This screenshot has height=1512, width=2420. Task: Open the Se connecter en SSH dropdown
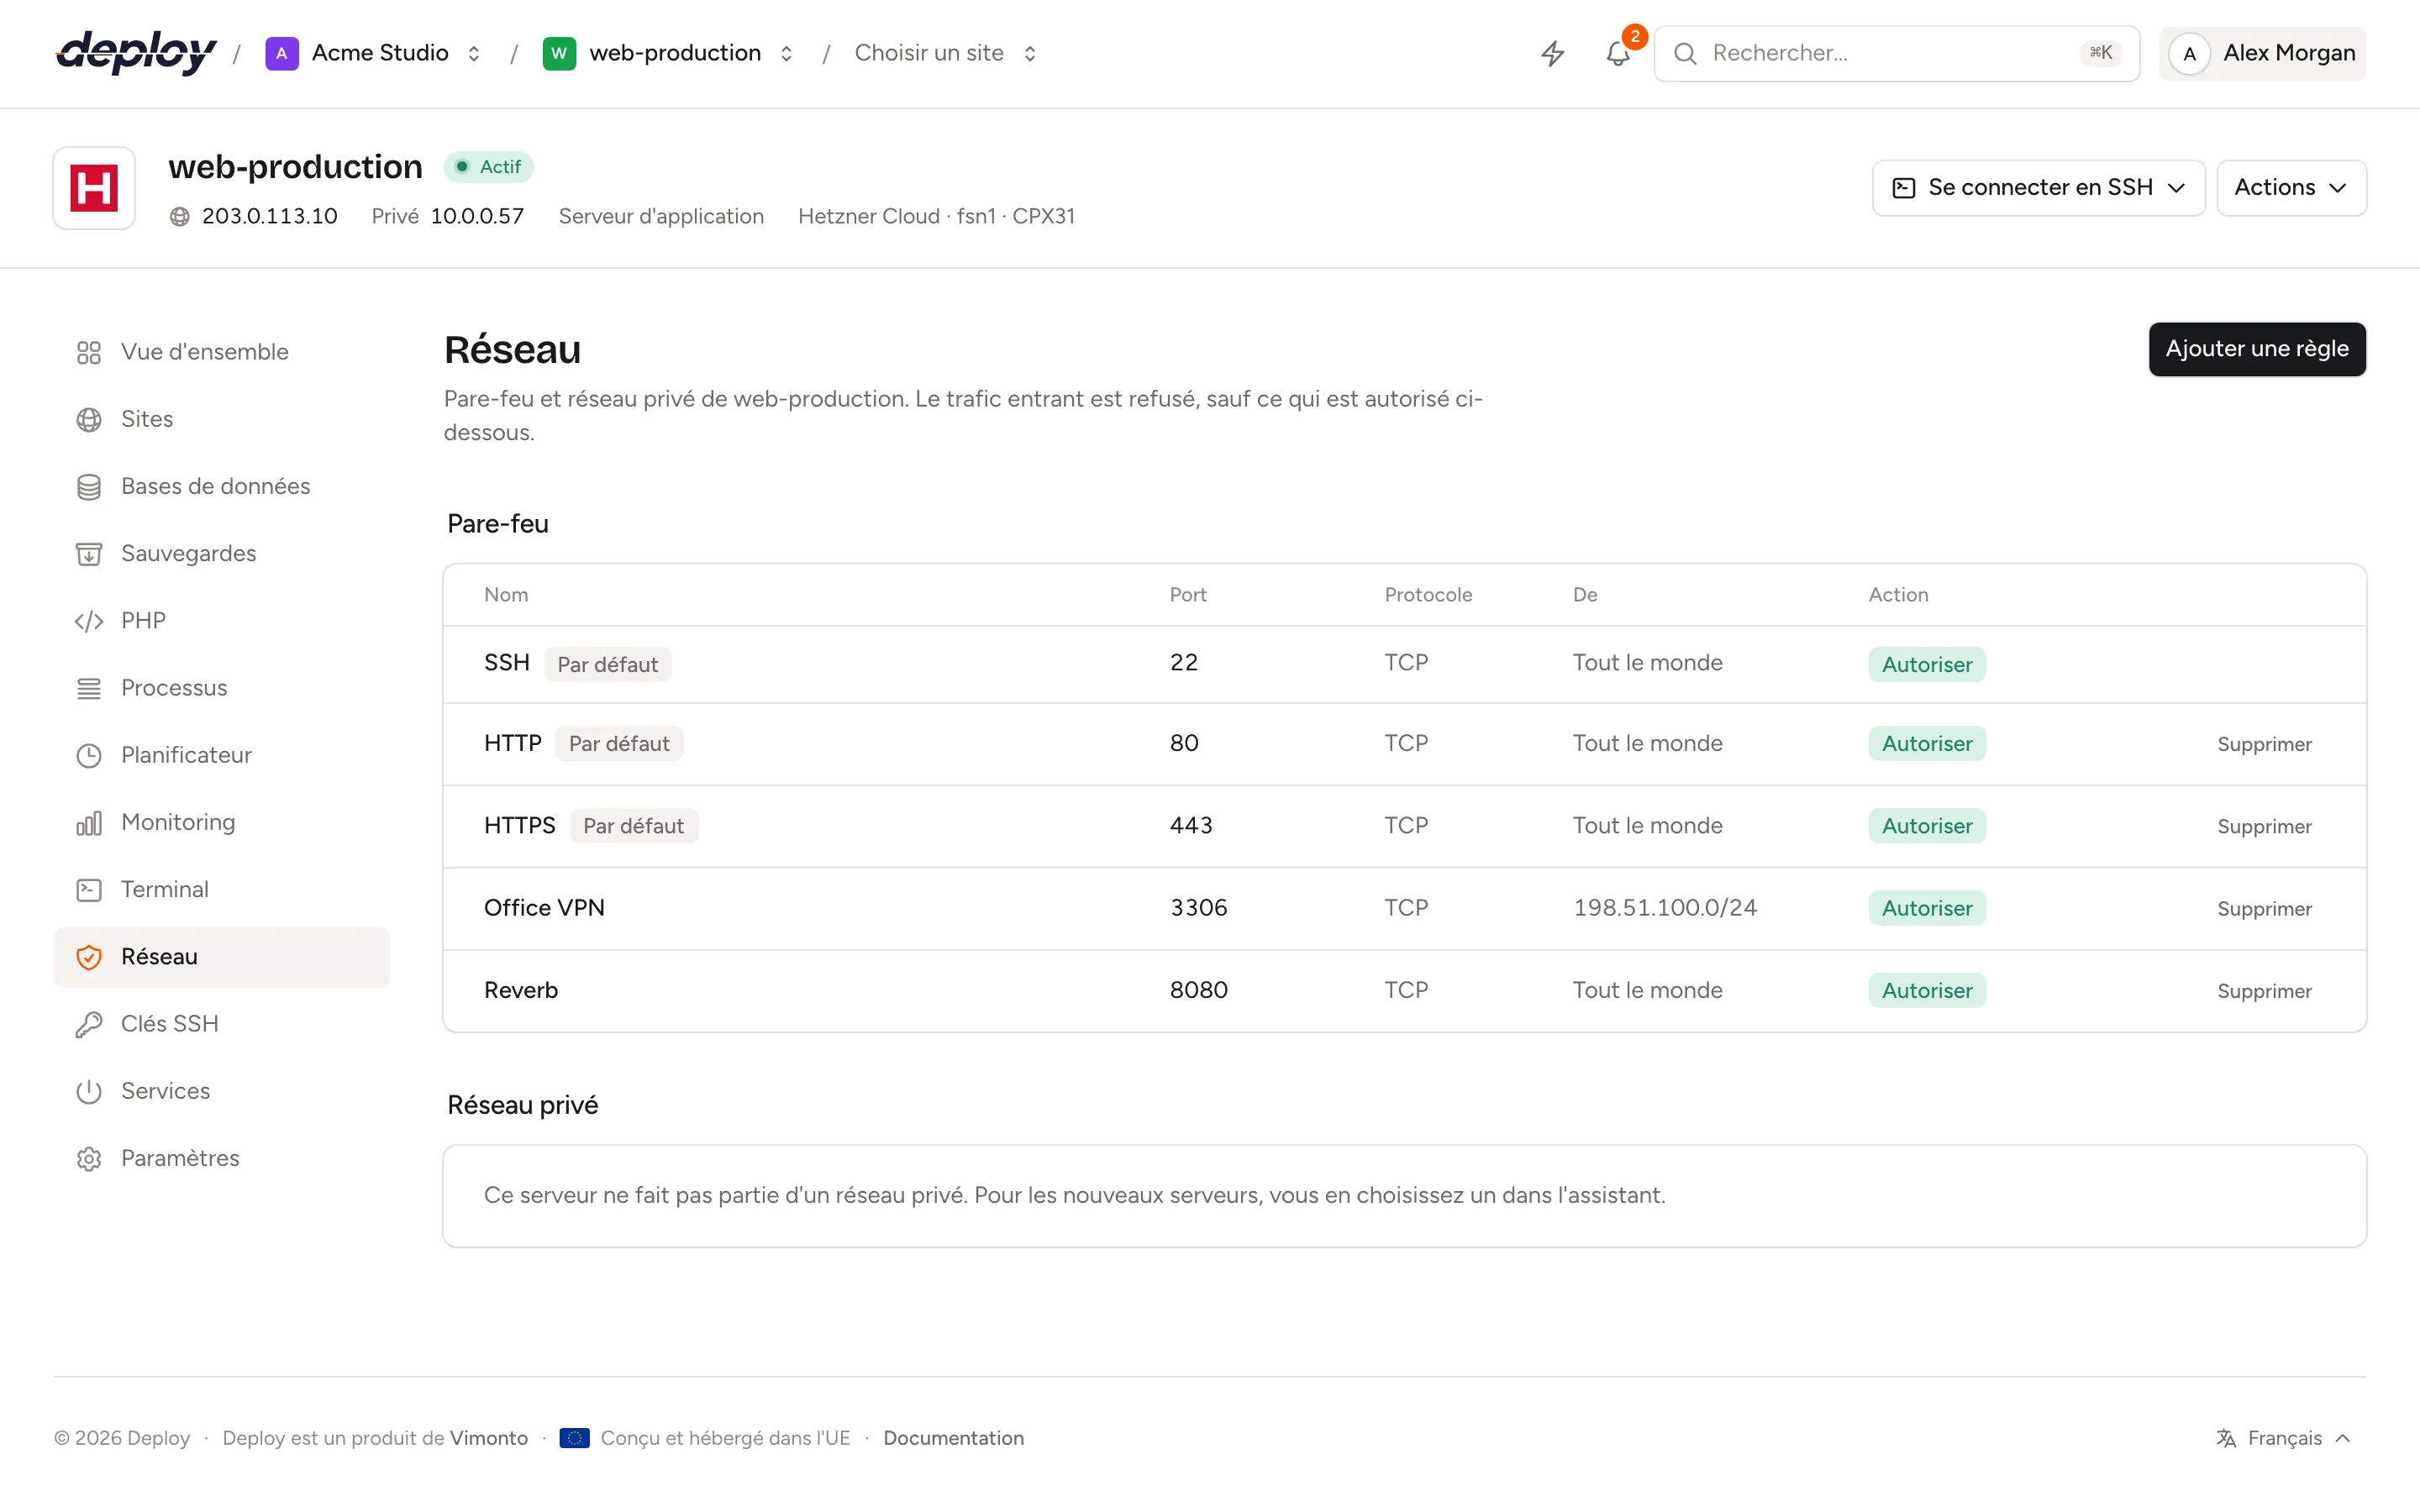pyautogui.click(x=2038, y=188)
